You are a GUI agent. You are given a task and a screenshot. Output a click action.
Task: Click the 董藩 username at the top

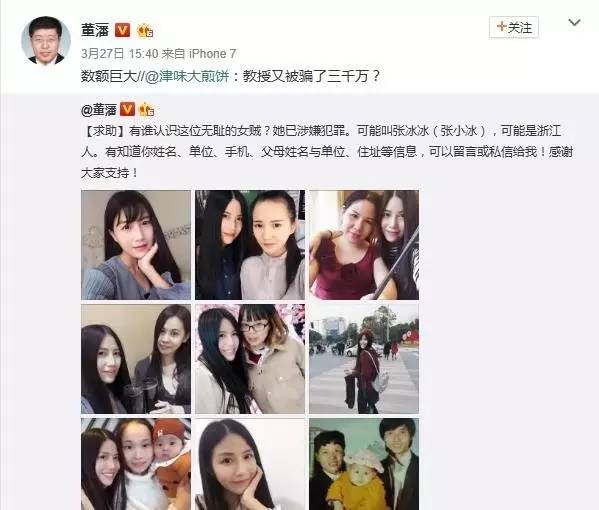coord(95,30)
